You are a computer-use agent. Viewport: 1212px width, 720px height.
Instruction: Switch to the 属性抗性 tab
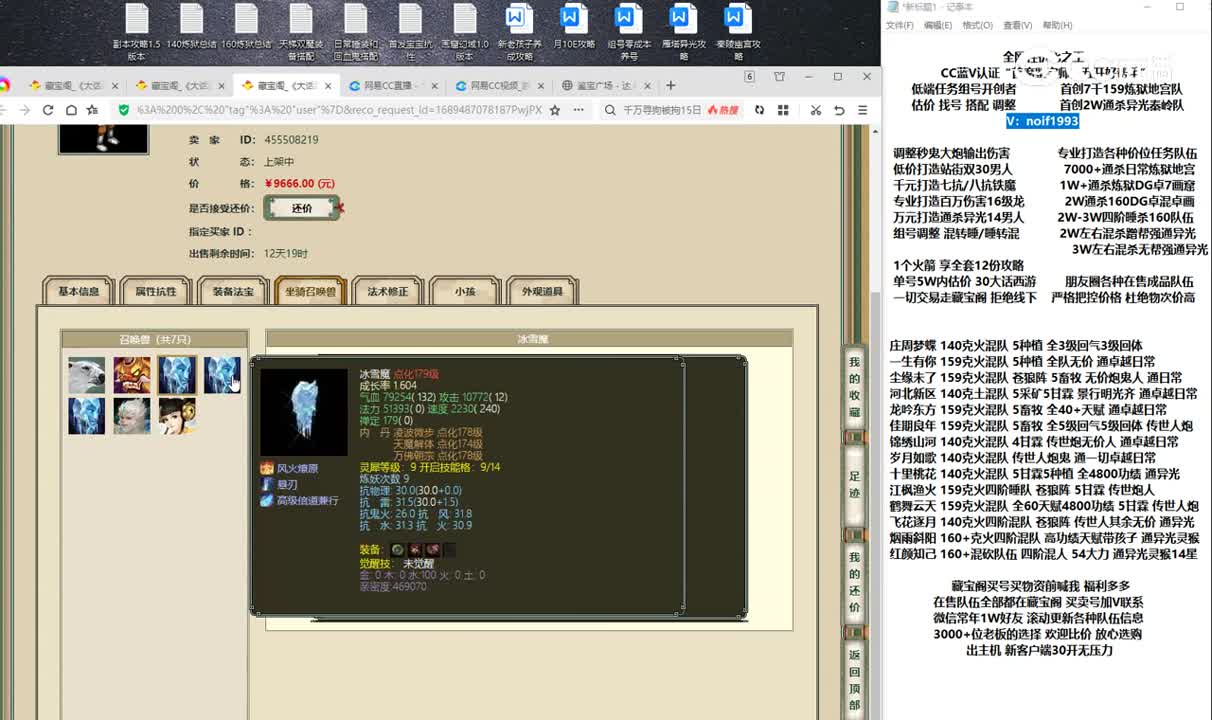pyautogui.click(x=156, y=291)
